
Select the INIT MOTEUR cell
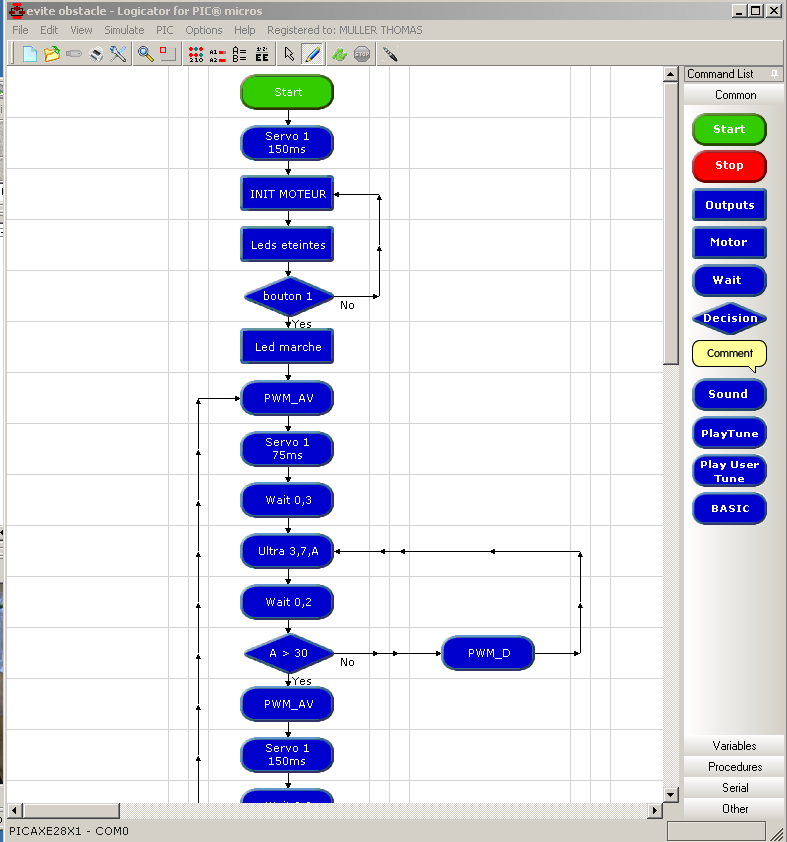point(287,194)
